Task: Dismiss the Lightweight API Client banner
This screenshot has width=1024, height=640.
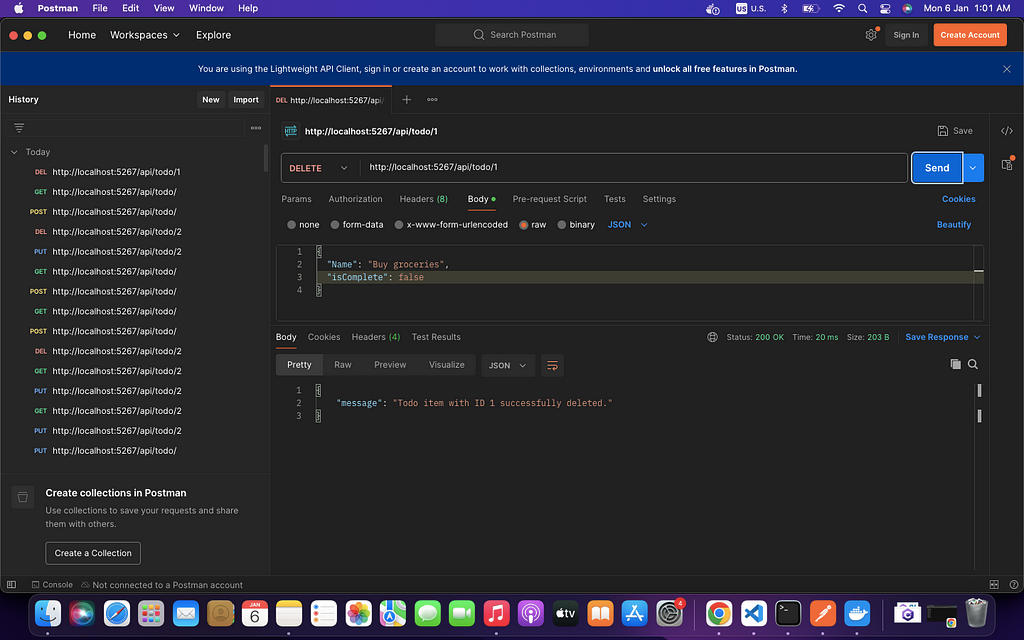Action: (1006, 69)
